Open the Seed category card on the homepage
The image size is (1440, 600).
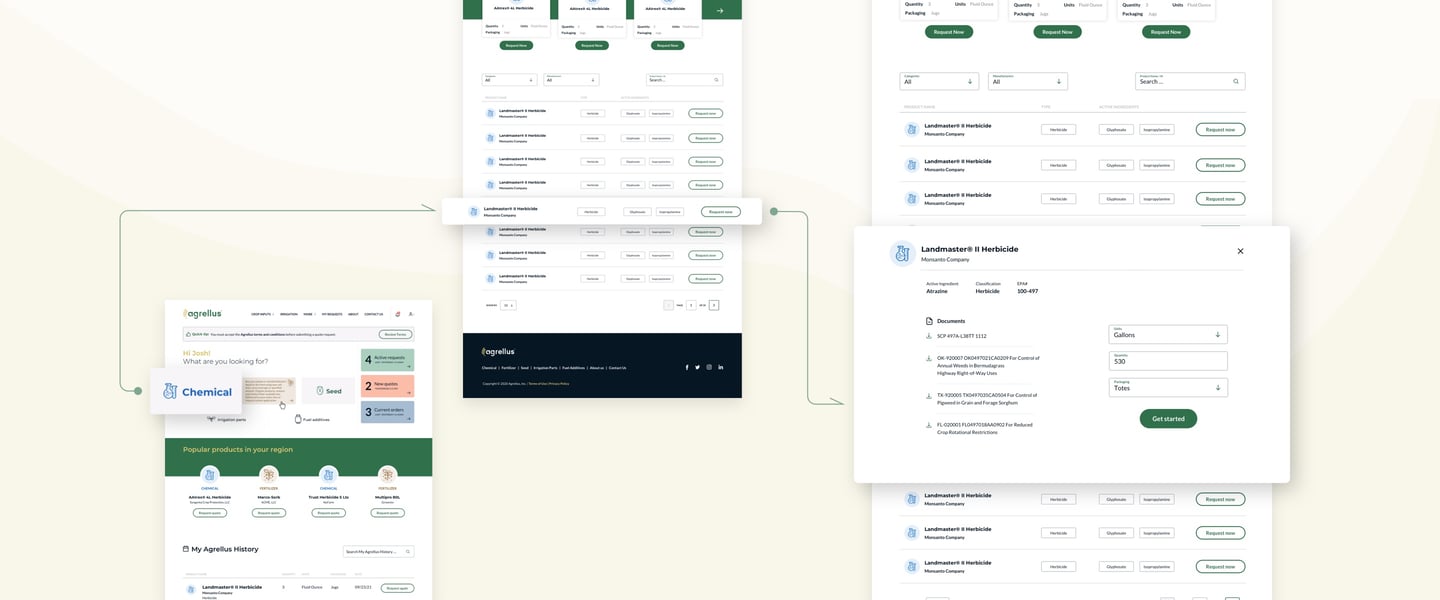click(x=328, y=391)
